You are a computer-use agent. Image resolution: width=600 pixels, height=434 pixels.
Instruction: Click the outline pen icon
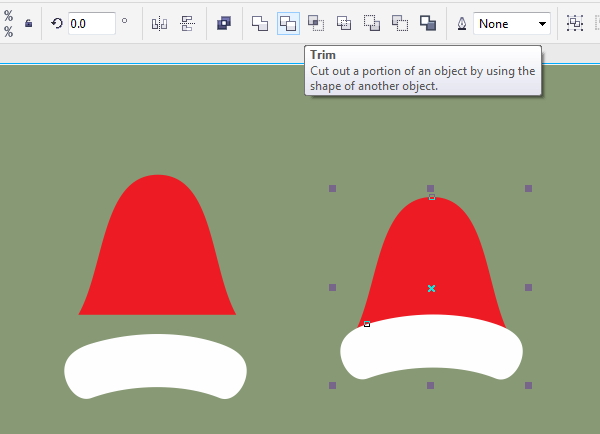tap(462, 24)
